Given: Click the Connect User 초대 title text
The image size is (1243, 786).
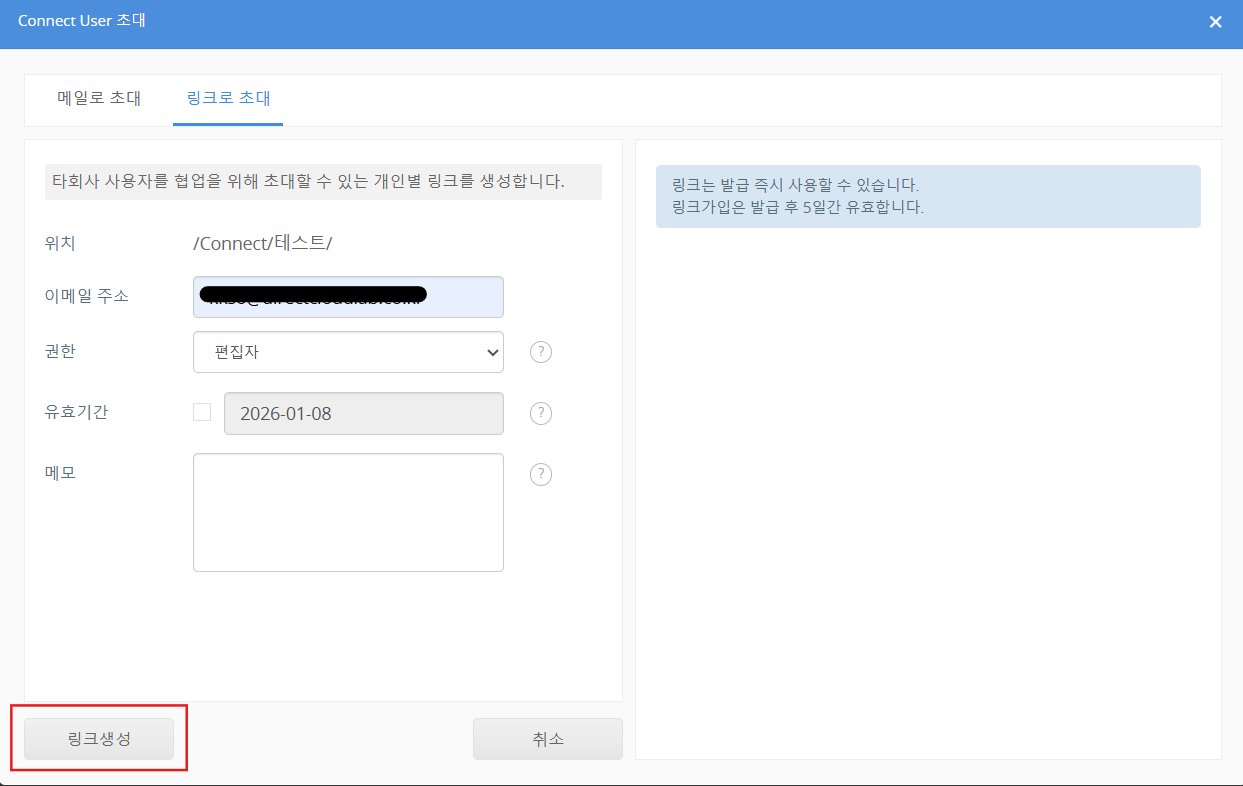Looking at the screenshot, I should pyautogui.click(x=82, y=21).
